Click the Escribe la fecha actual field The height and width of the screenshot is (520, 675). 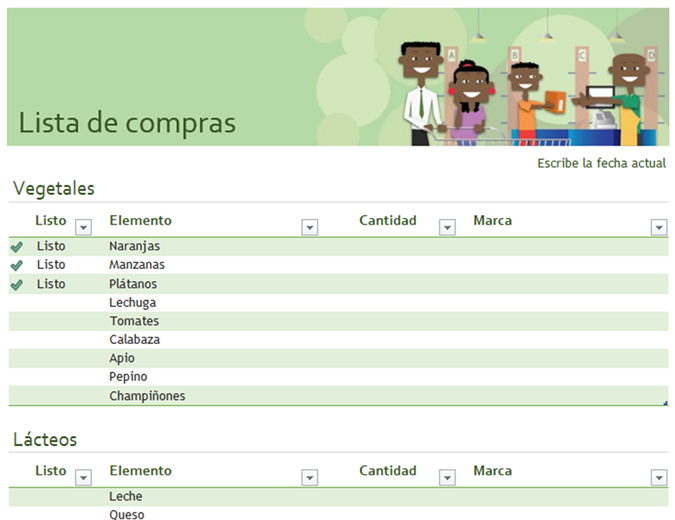point(601,163)
